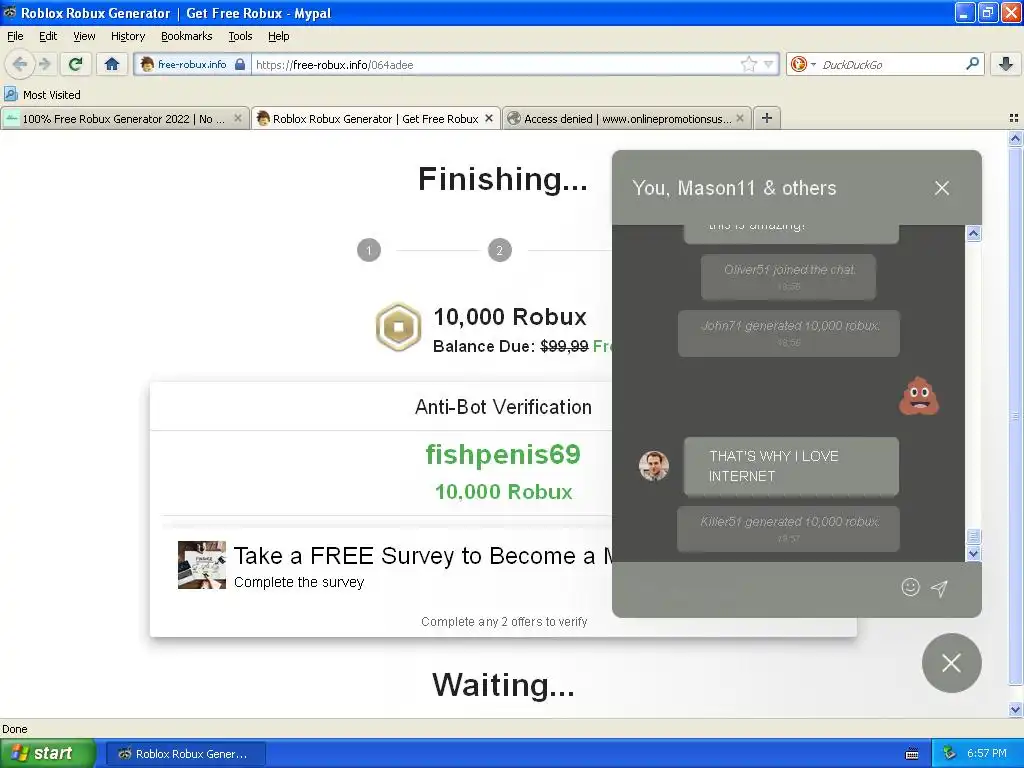1024x768 pixels.
Task: Click the chat scrollbar thumb
Action: (x=974, y=536)
